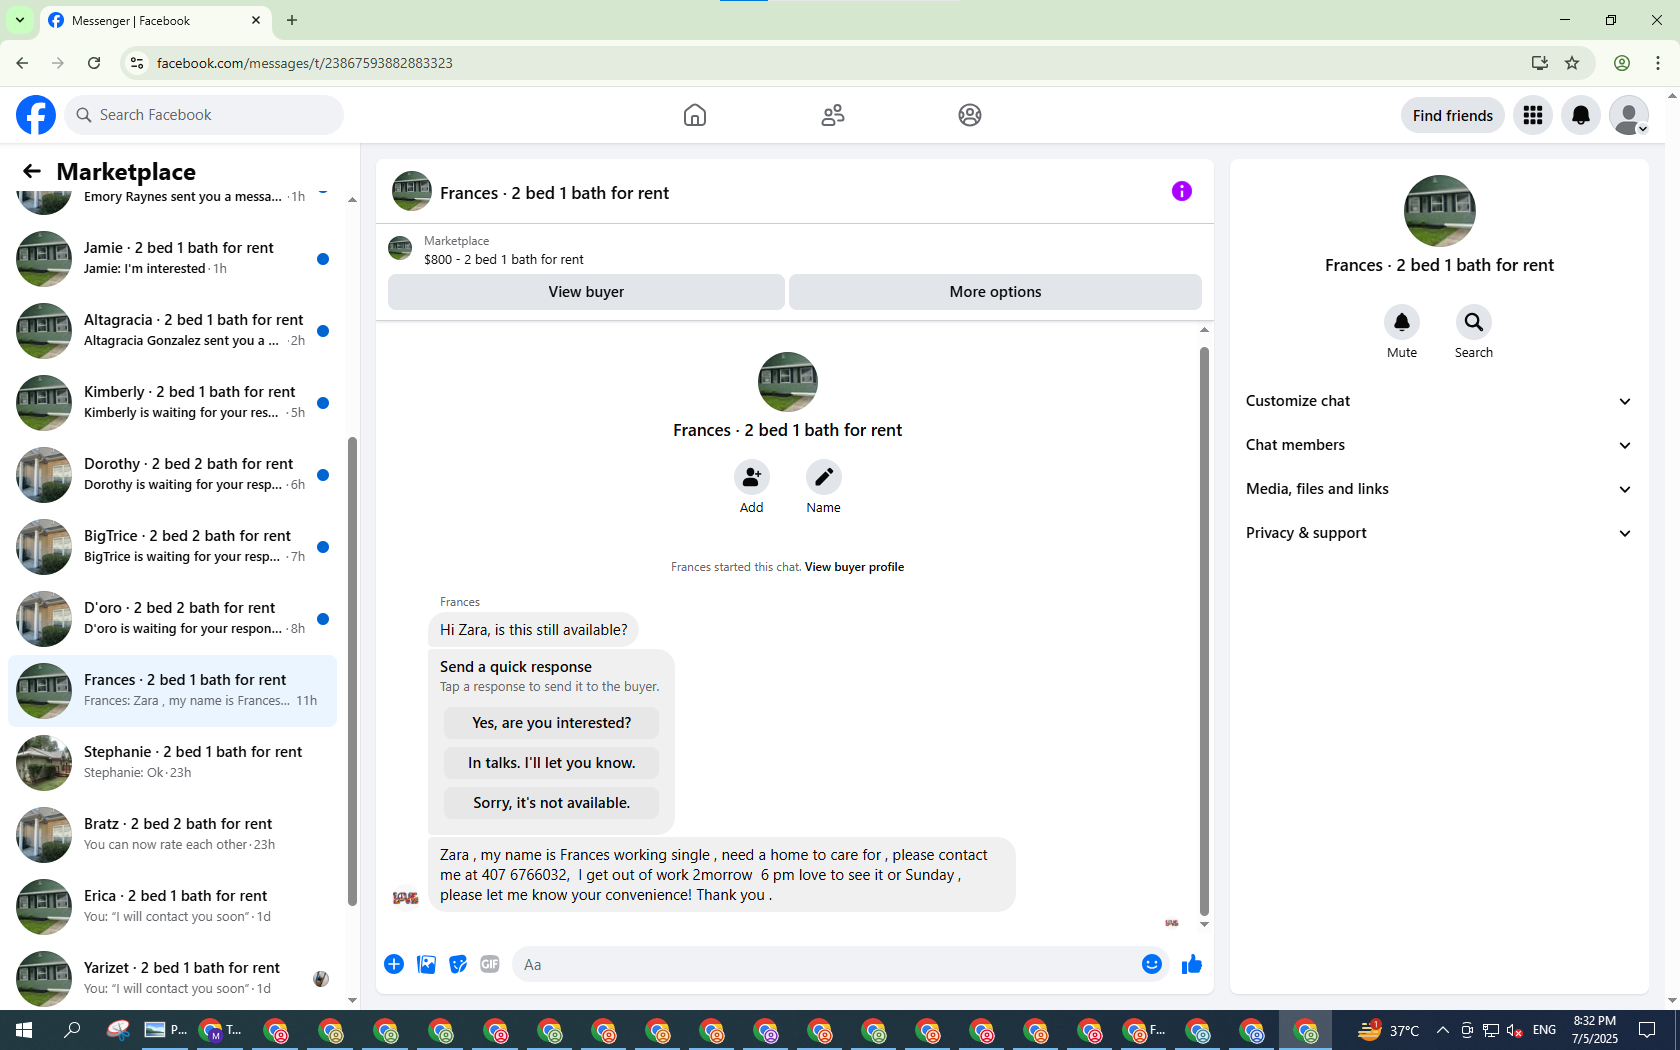This screenshot has height=1050, width=1680.
Task: Click View buyer button
Action: [586, 292]
